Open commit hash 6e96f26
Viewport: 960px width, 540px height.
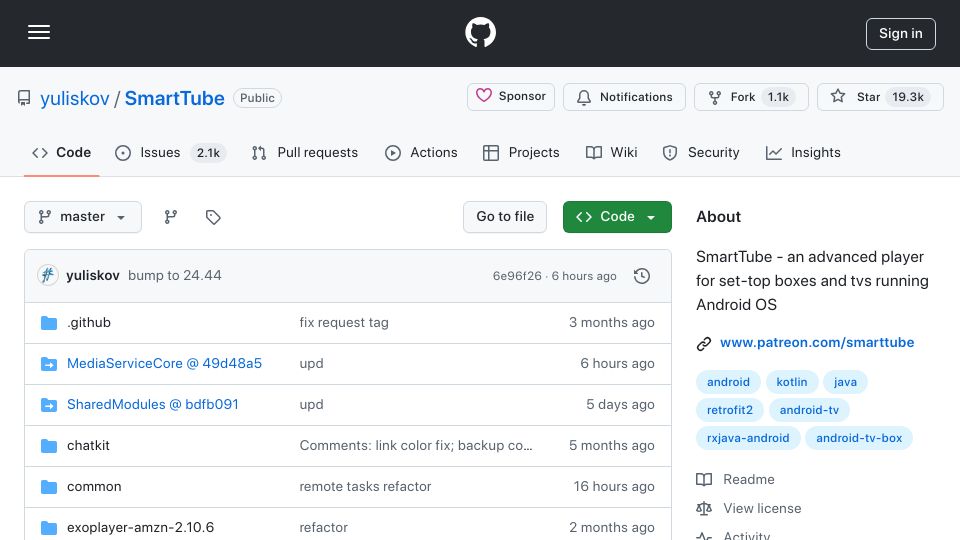517,276
